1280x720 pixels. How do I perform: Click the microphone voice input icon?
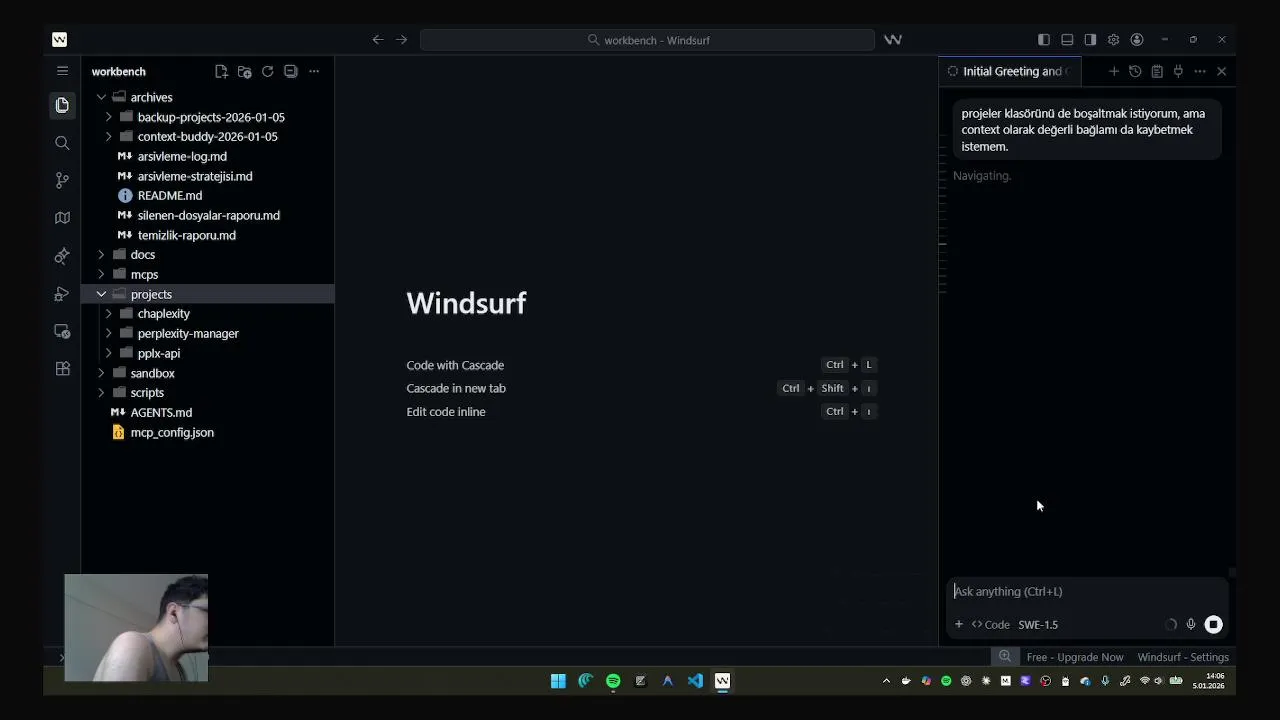click(1190, 624)
